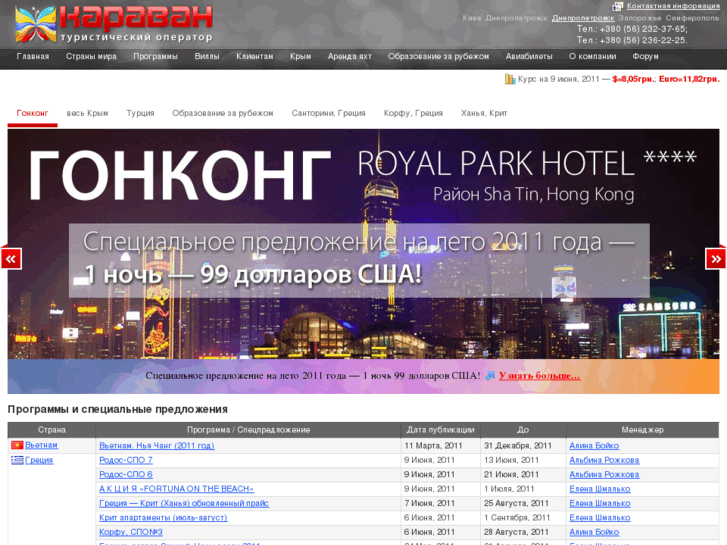Open Форум menu item

click(x=645, y=56)
